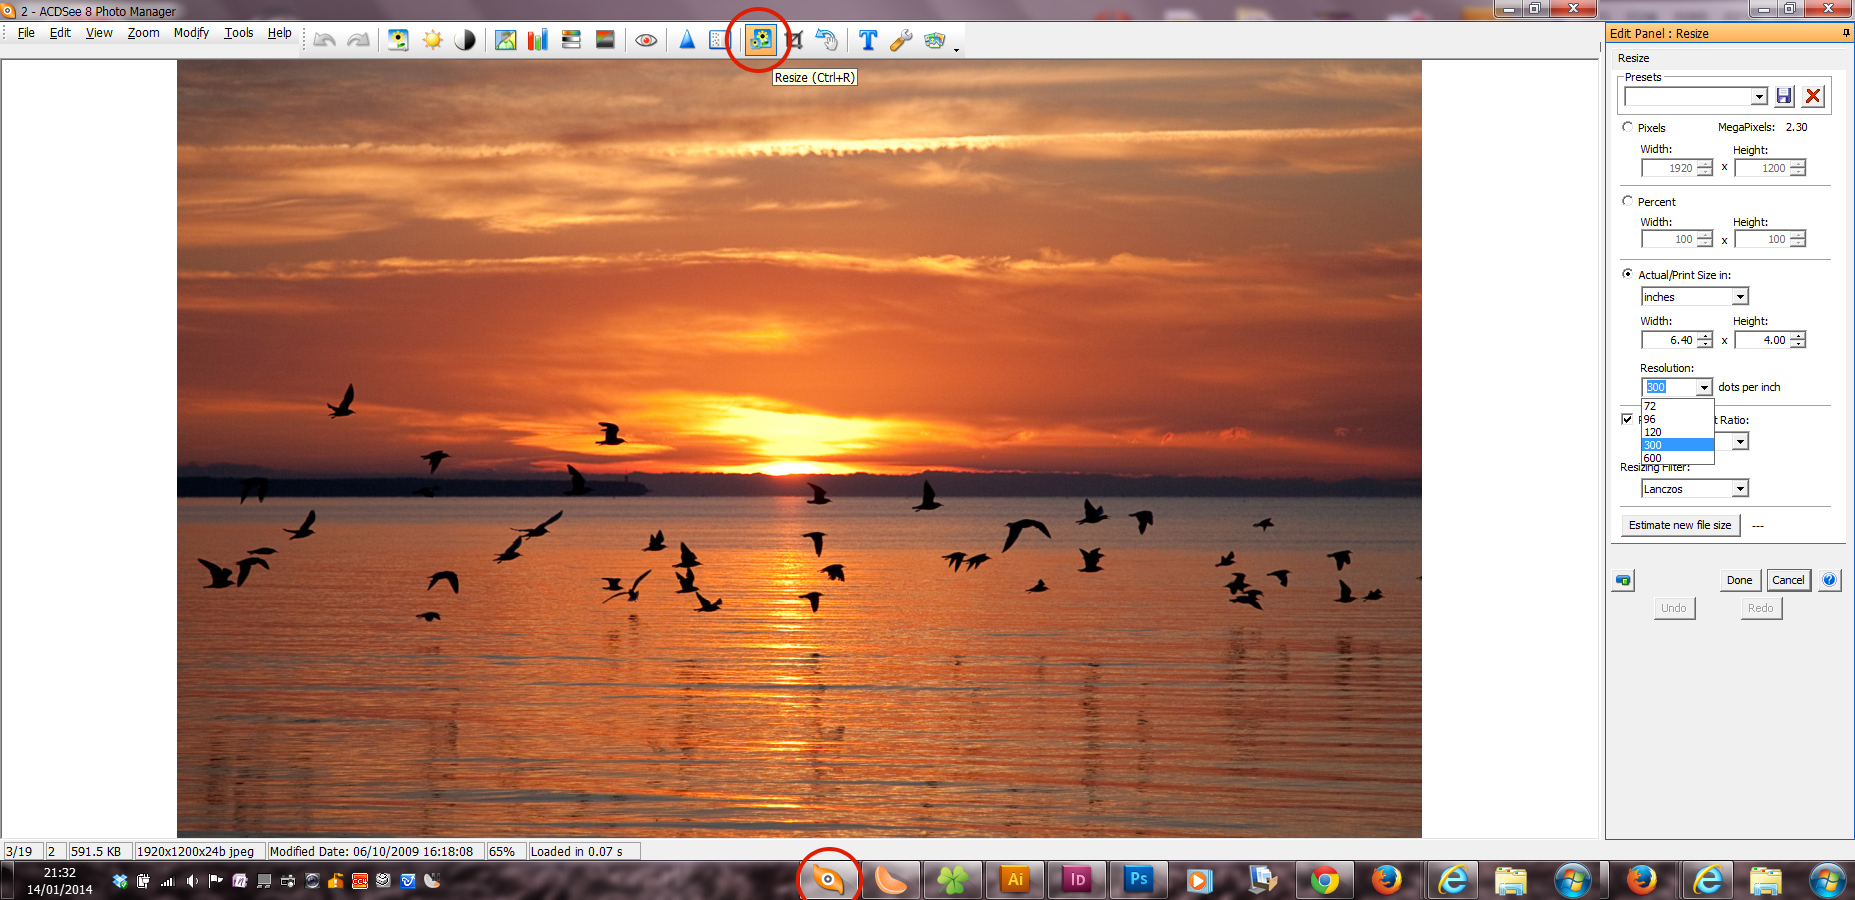This screenshot has width=1855, height=900.
Task: Save the current resize preset
Action: (1785, 96)
